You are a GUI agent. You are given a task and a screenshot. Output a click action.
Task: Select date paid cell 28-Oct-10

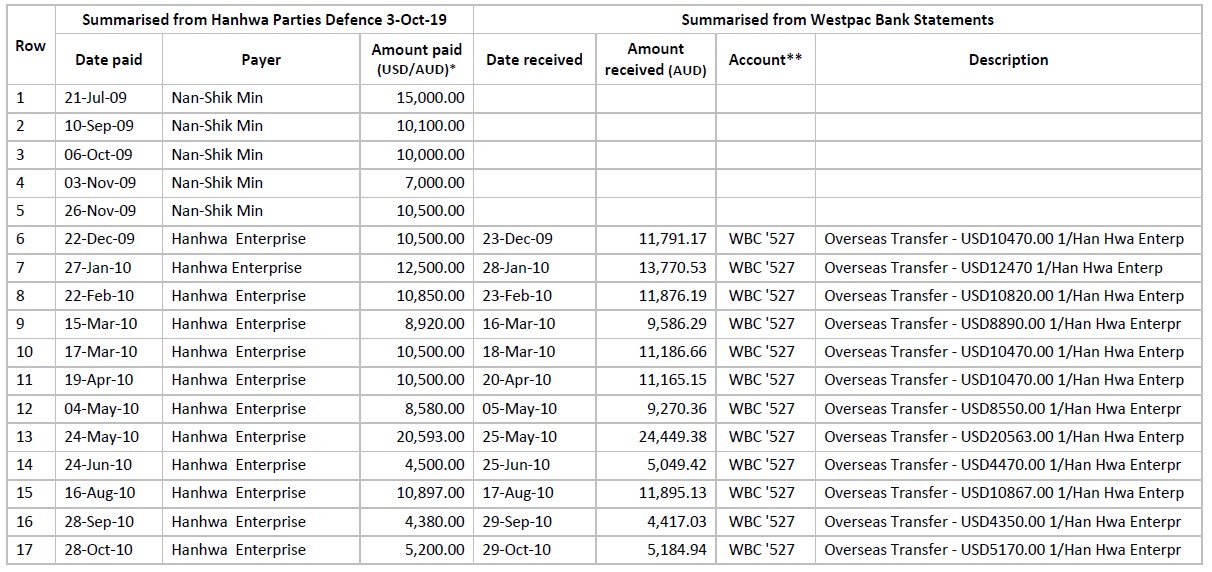tap(97, 549)
